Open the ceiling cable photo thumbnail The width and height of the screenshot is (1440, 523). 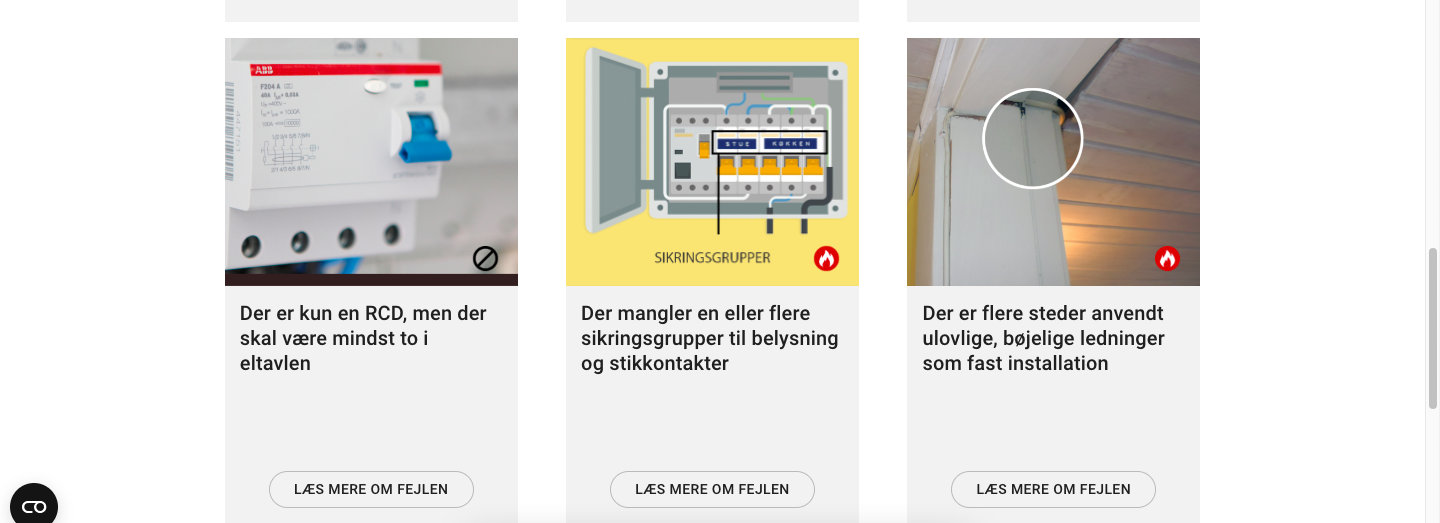1053,162
